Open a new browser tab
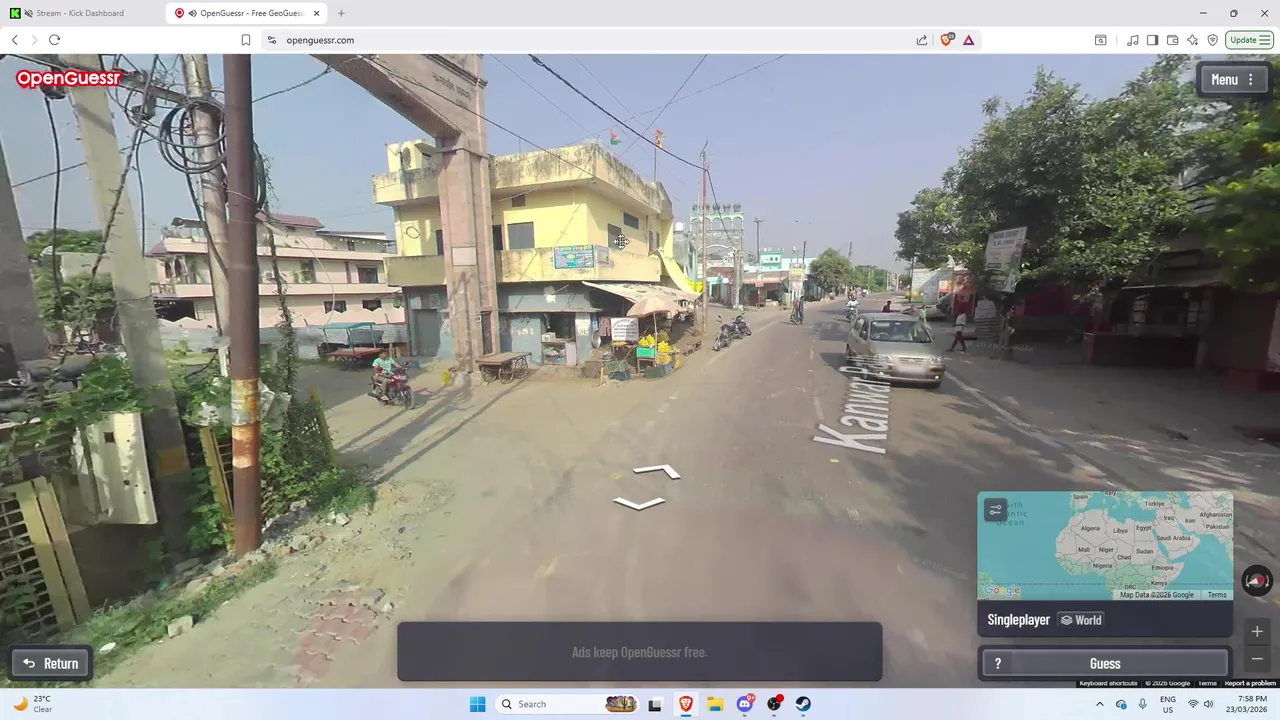 tap(341, 13)
